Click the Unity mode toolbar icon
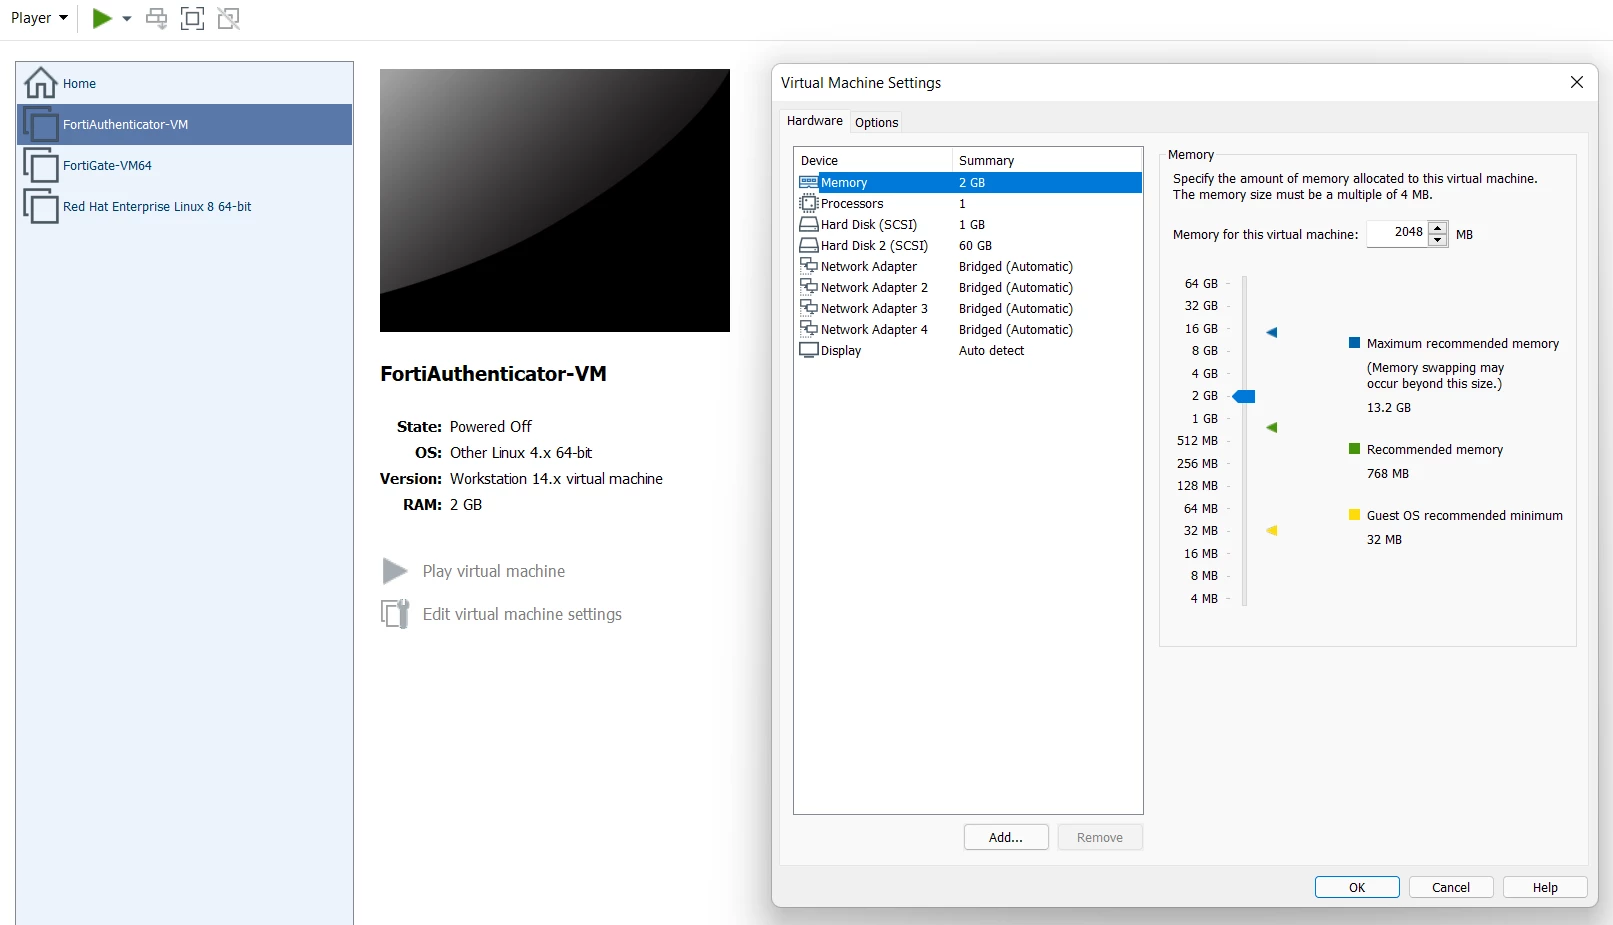The width and height of the screenshot is (1613, 925). (x=229, y=18)
